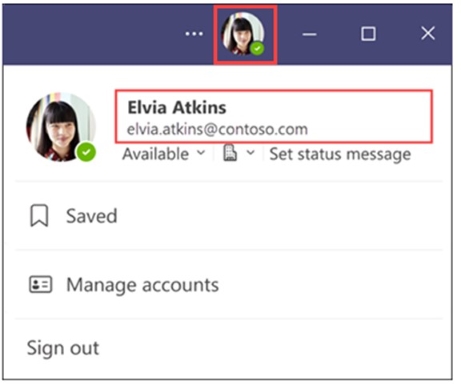Click the profile avatar in the title bar

(x=243, y=34)
